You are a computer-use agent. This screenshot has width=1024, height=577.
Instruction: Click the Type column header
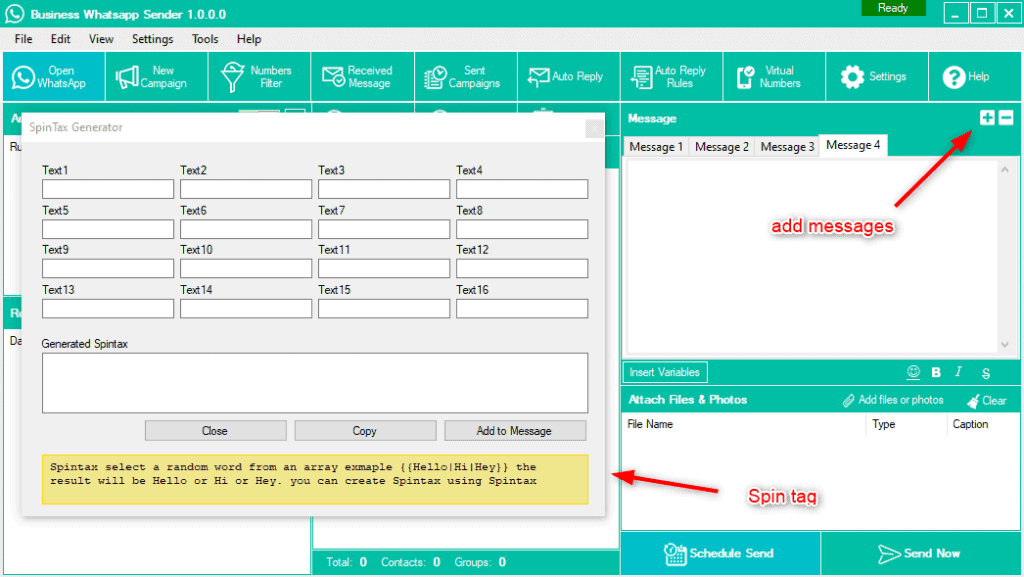click(x=906, y=424)
